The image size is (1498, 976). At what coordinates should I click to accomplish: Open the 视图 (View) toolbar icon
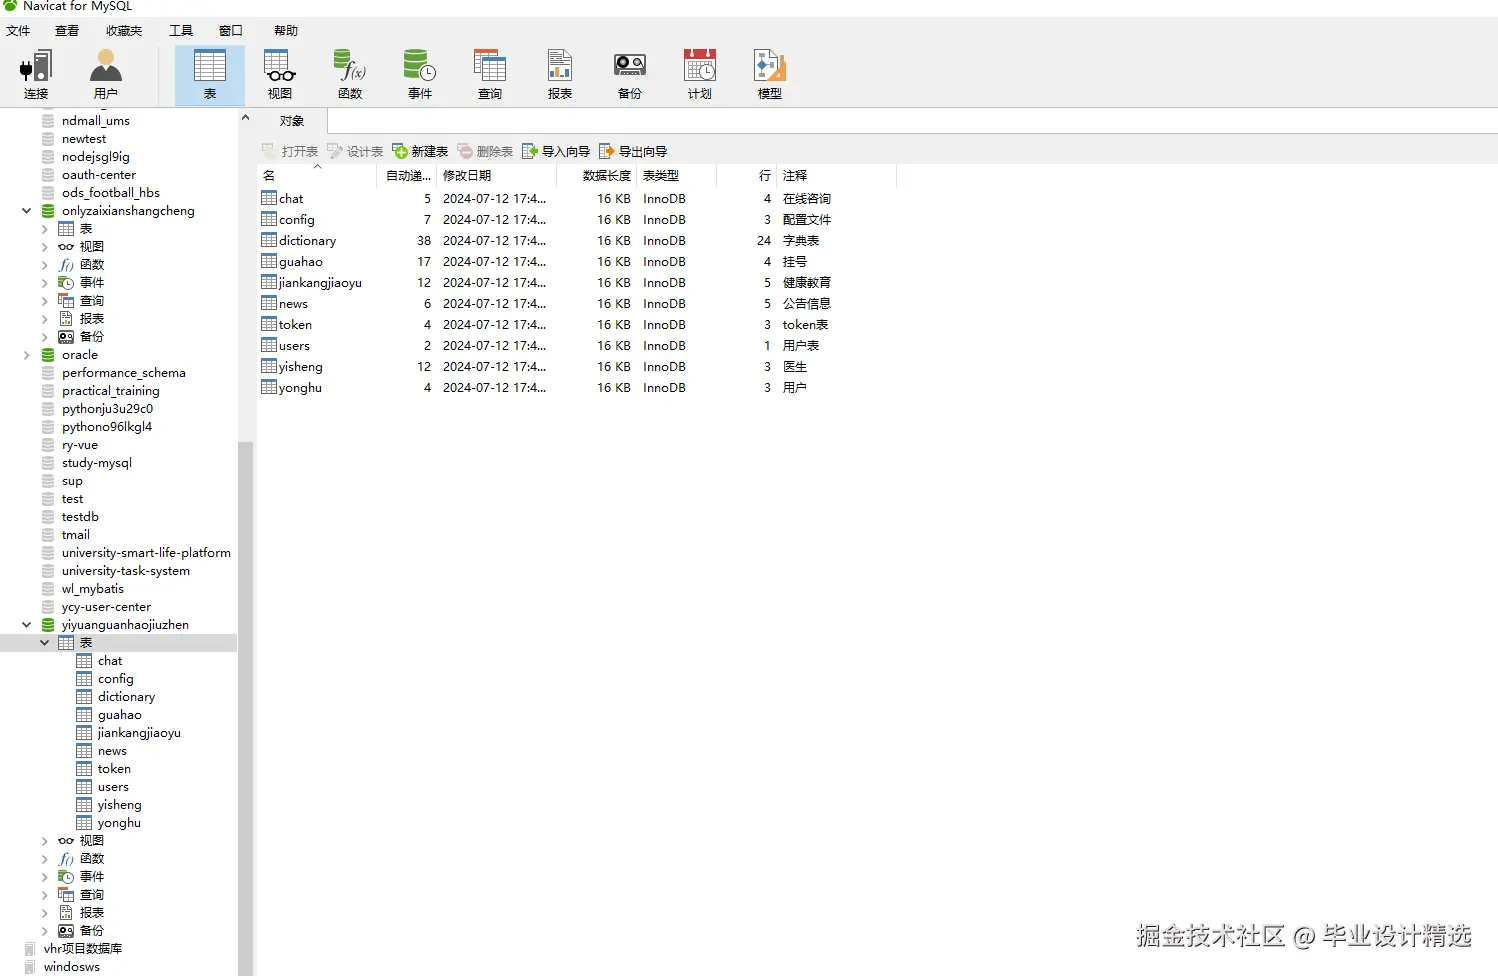click(280, 75)
